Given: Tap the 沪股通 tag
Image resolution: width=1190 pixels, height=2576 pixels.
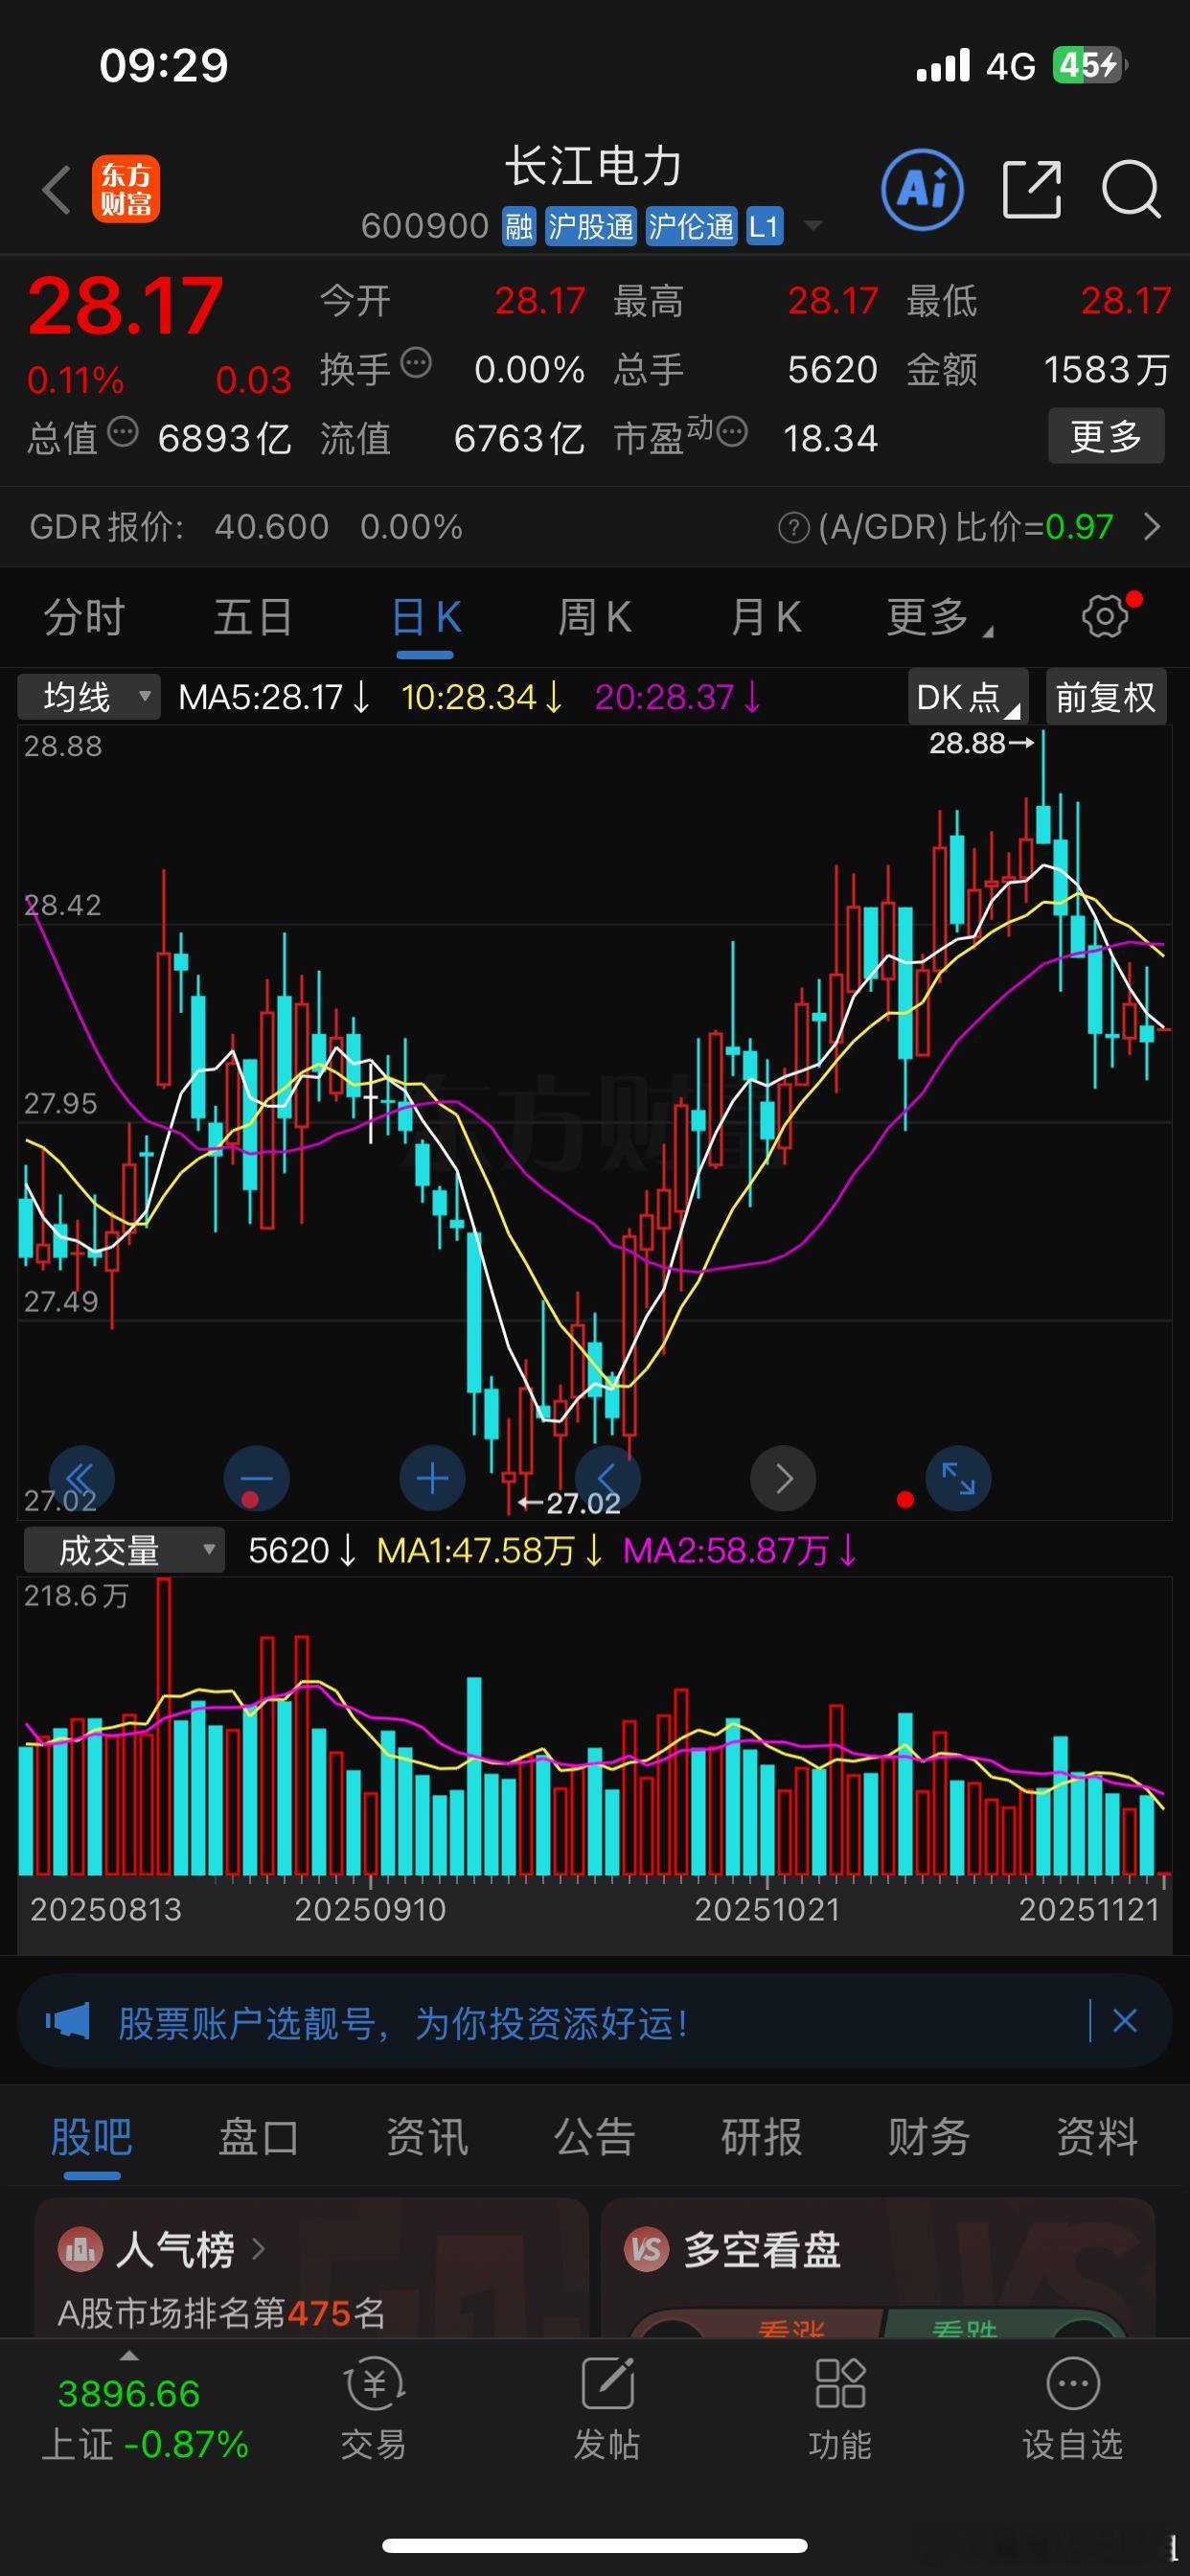Looking at the screenshot, I should coord(591,226).
